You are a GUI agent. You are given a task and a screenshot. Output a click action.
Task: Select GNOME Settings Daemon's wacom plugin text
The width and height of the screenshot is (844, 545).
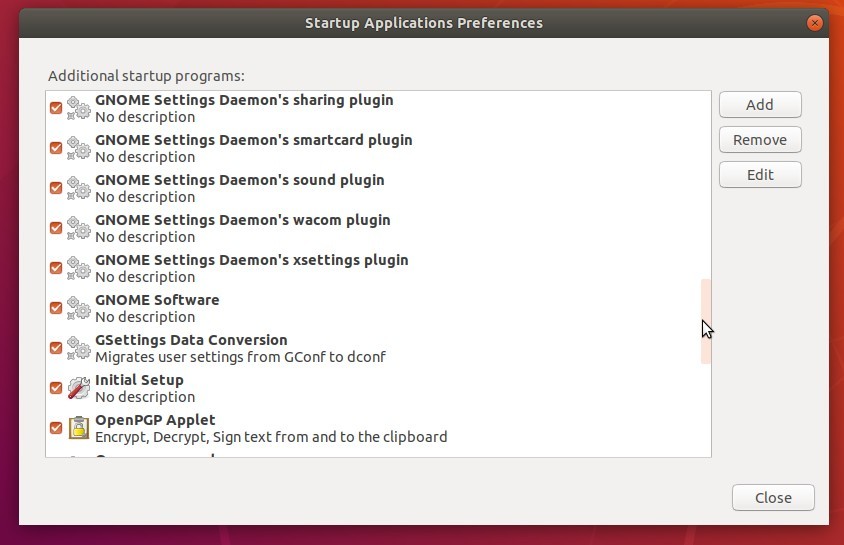coord(243,220)
